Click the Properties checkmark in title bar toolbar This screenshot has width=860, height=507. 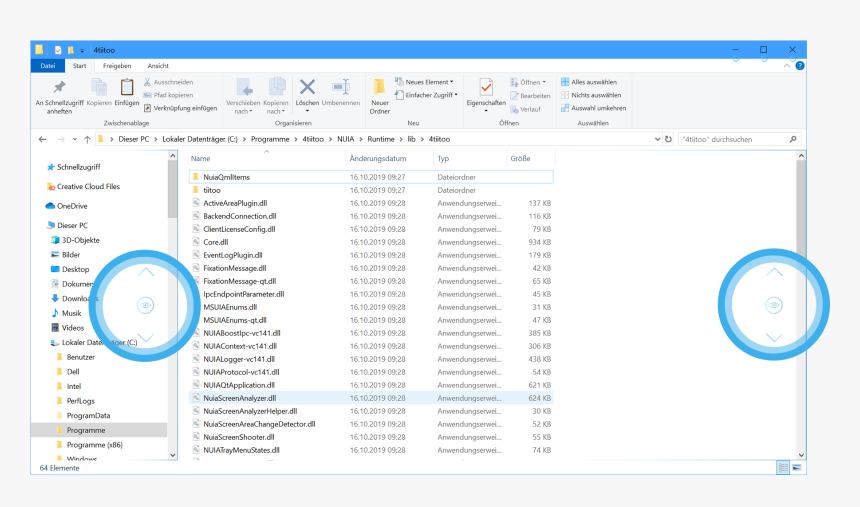coord(58,50)
